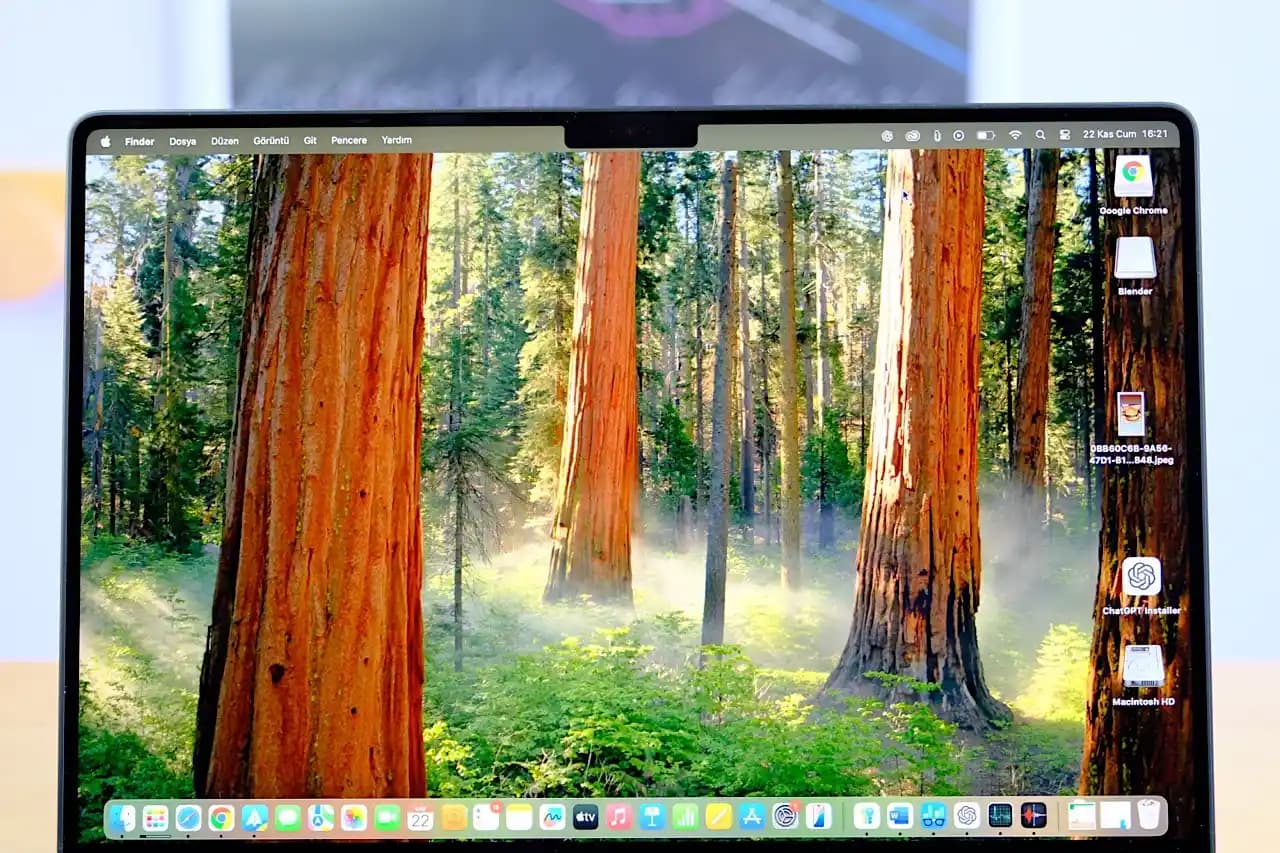Screen dimensions: 1280x853
Task: Open Spotlight search in menu bar
Action: click(1040, 135)
